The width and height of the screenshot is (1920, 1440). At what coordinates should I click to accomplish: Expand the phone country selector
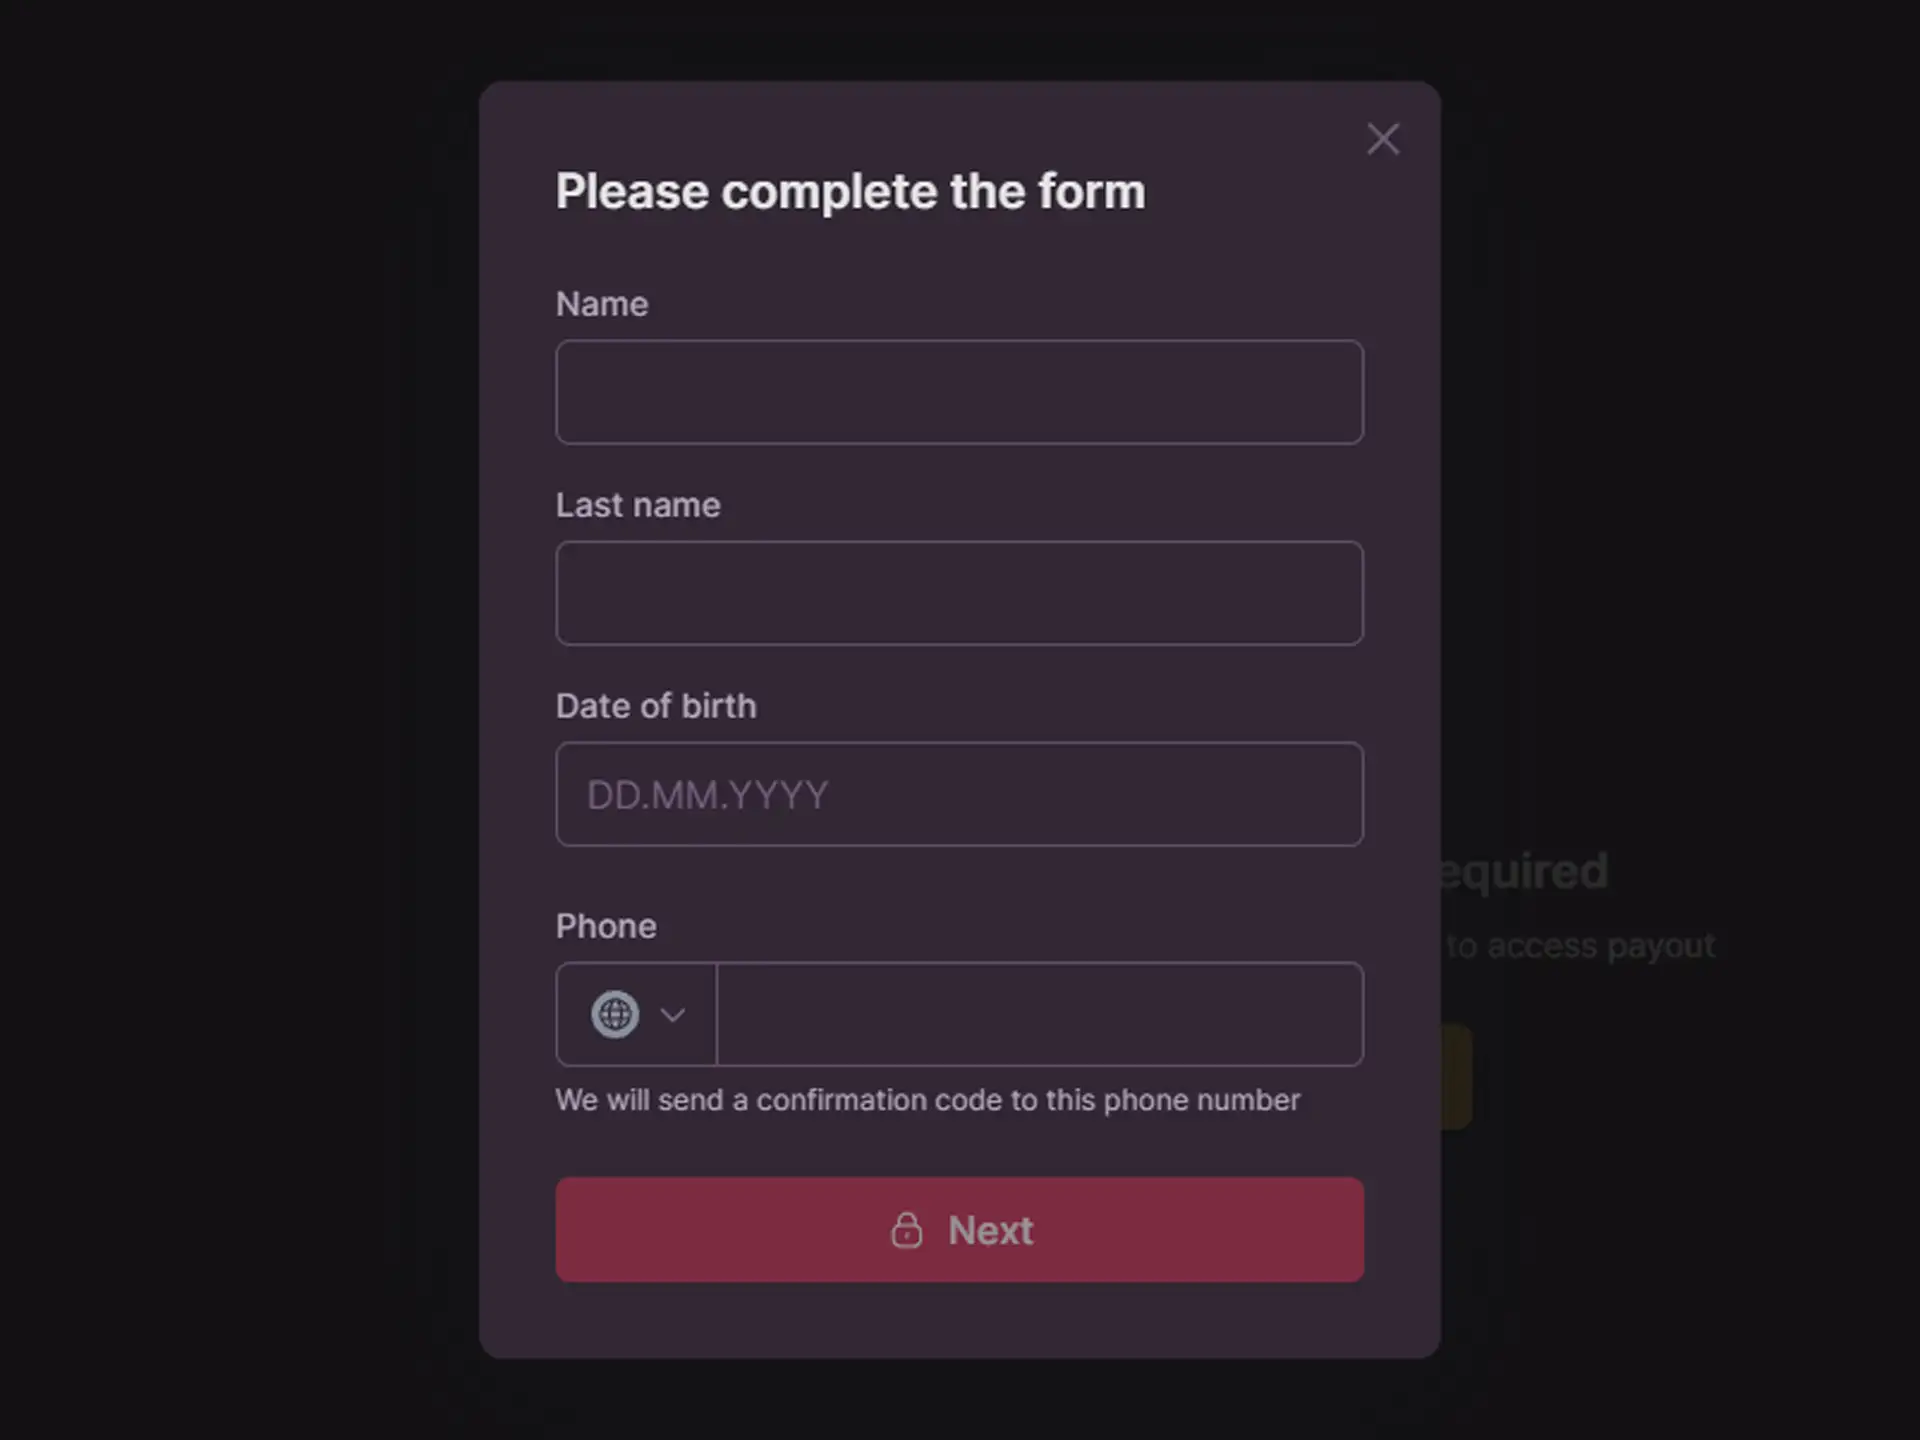tap(637, 1014)
